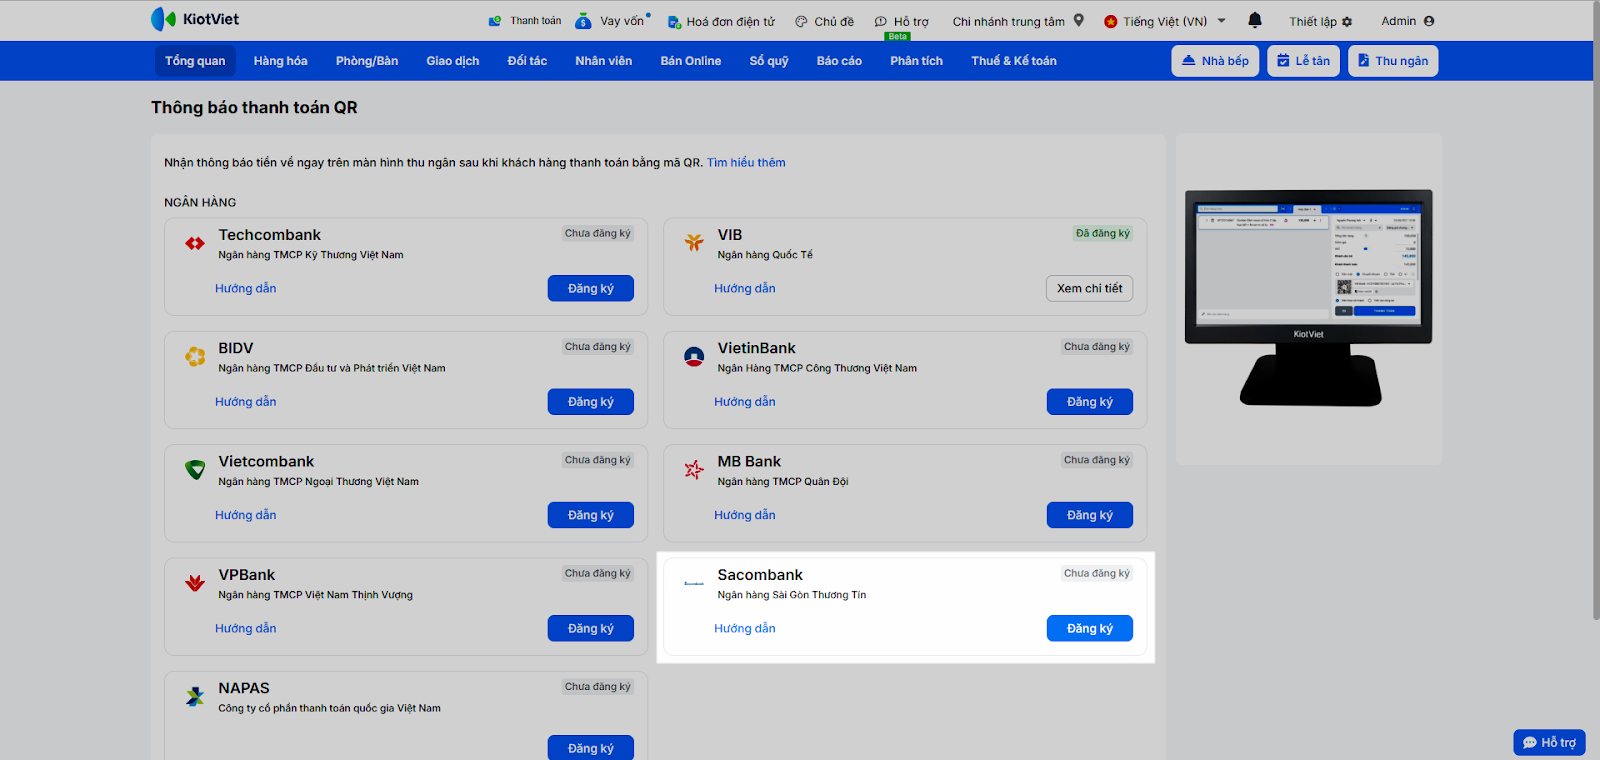Image resolution: width=1600 pixels, height=760 pixels.
Task: Open Chi nhánh trung tâm branch selector
Action: [x=1018, y=21]
